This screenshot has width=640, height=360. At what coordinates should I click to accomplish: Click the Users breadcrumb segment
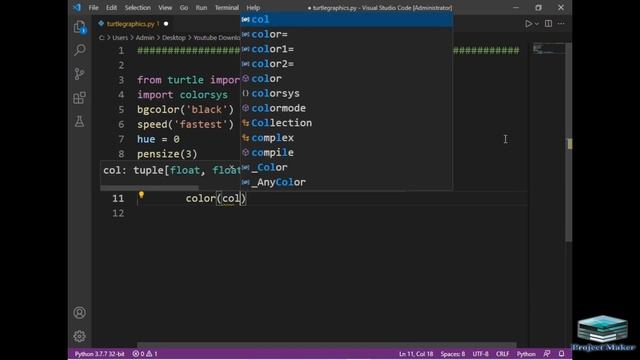(x=120, y=38)
